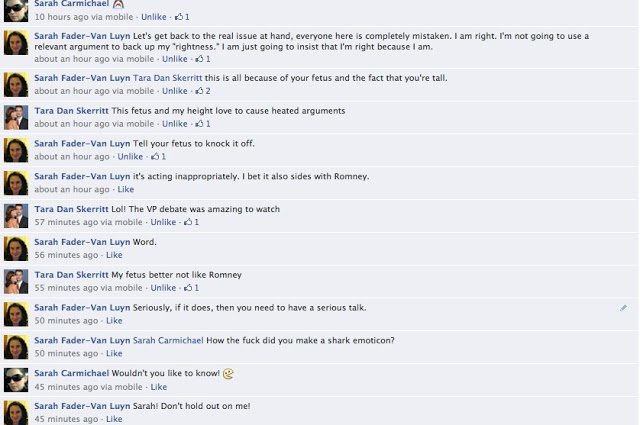Click thumbs-up icon showing 2 likes

click(x=203, y=91)
